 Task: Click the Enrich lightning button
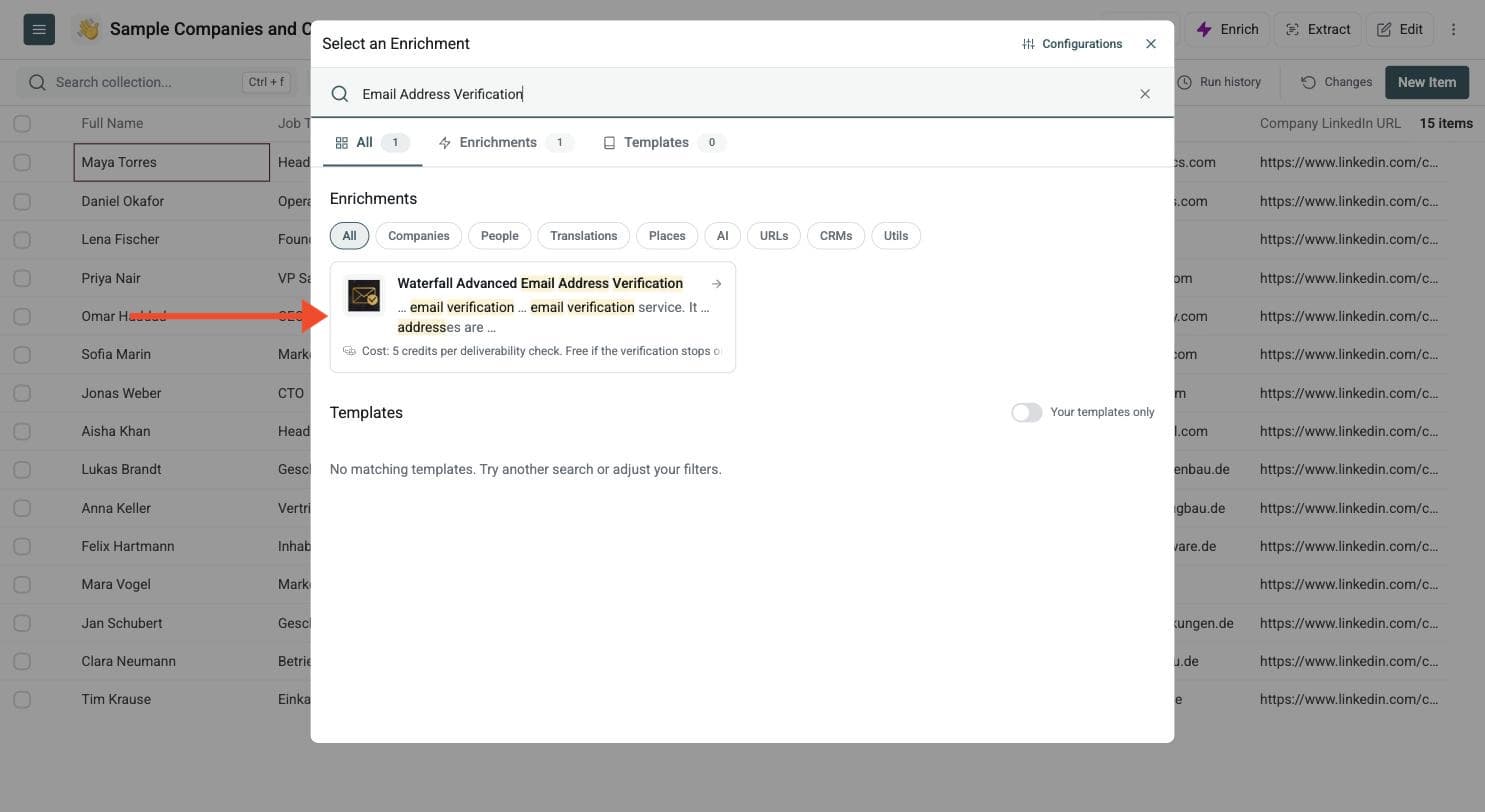coord(1228,29)
